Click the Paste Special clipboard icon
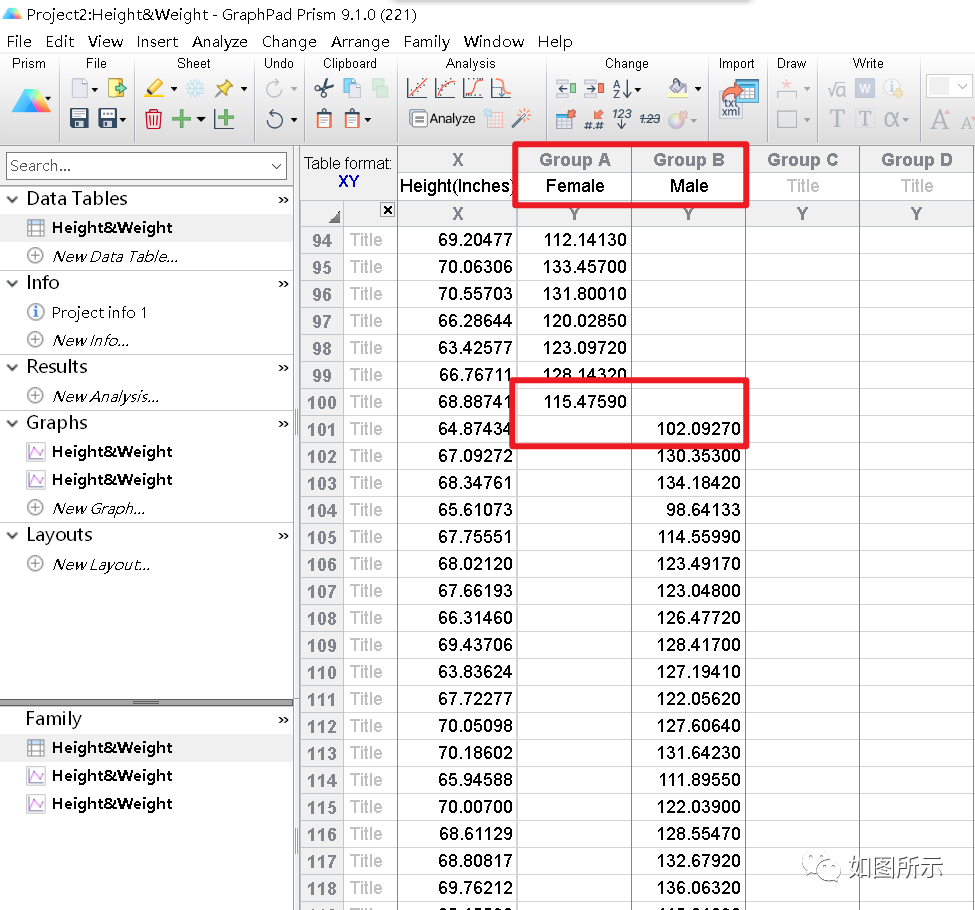 click(x=352, y=118)
